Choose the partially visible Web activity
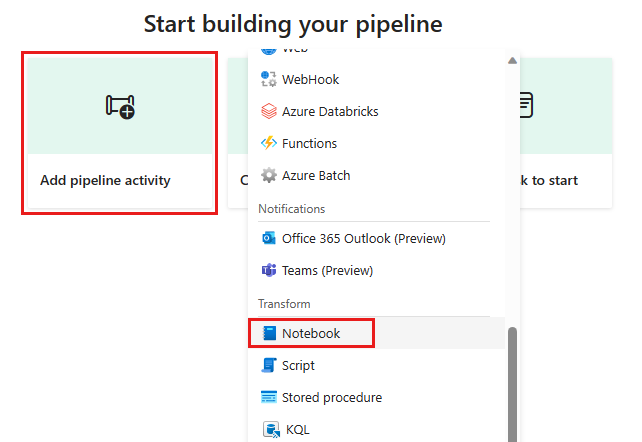The image size is (642, 442). click(295, 50)
